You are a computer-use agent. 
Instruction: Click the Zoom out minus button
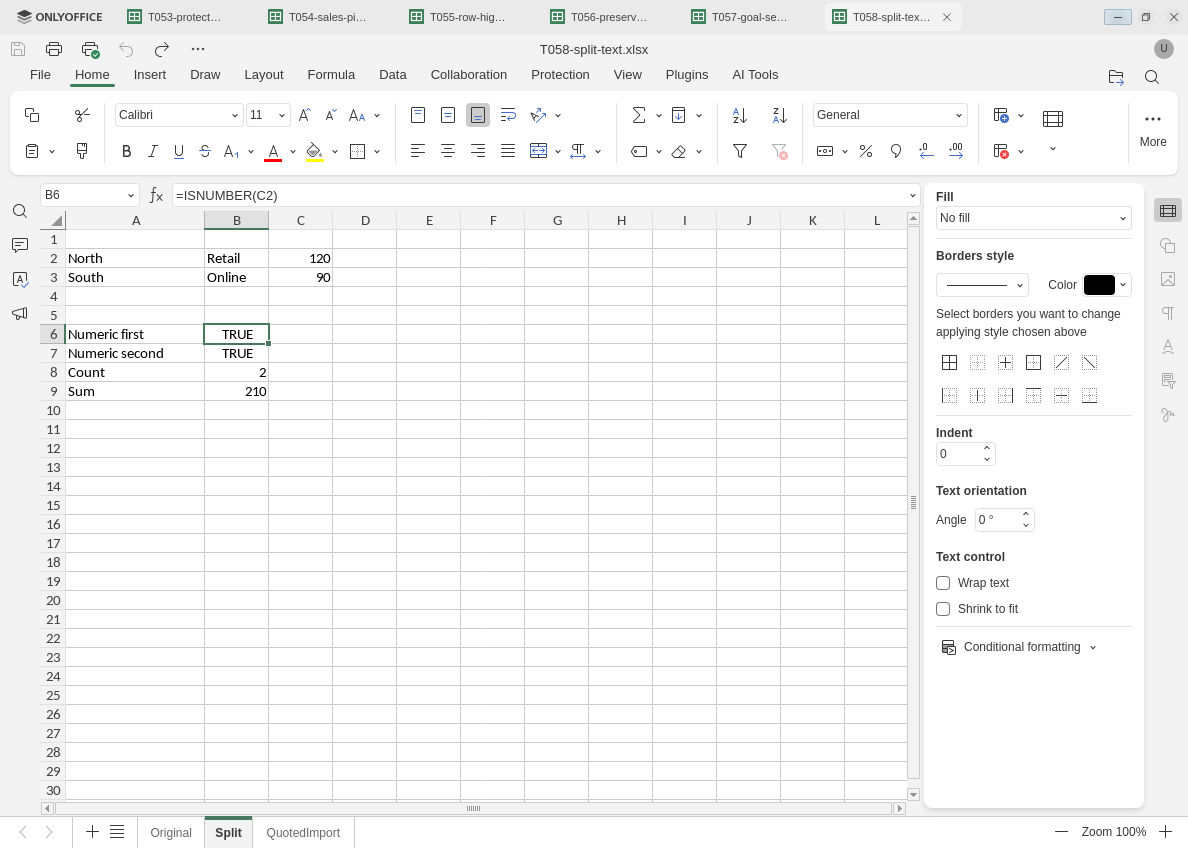click(1061, 831)
